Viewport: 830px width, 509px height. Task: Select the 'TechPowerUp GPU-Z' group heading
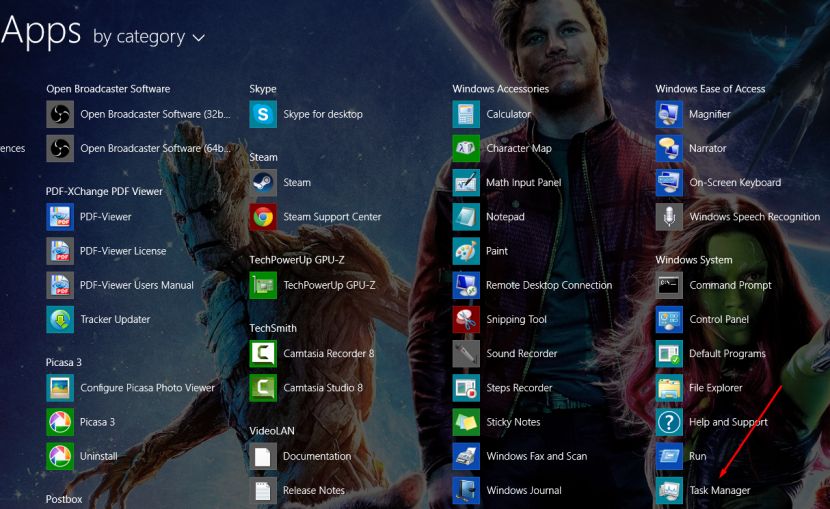[297, 260]
